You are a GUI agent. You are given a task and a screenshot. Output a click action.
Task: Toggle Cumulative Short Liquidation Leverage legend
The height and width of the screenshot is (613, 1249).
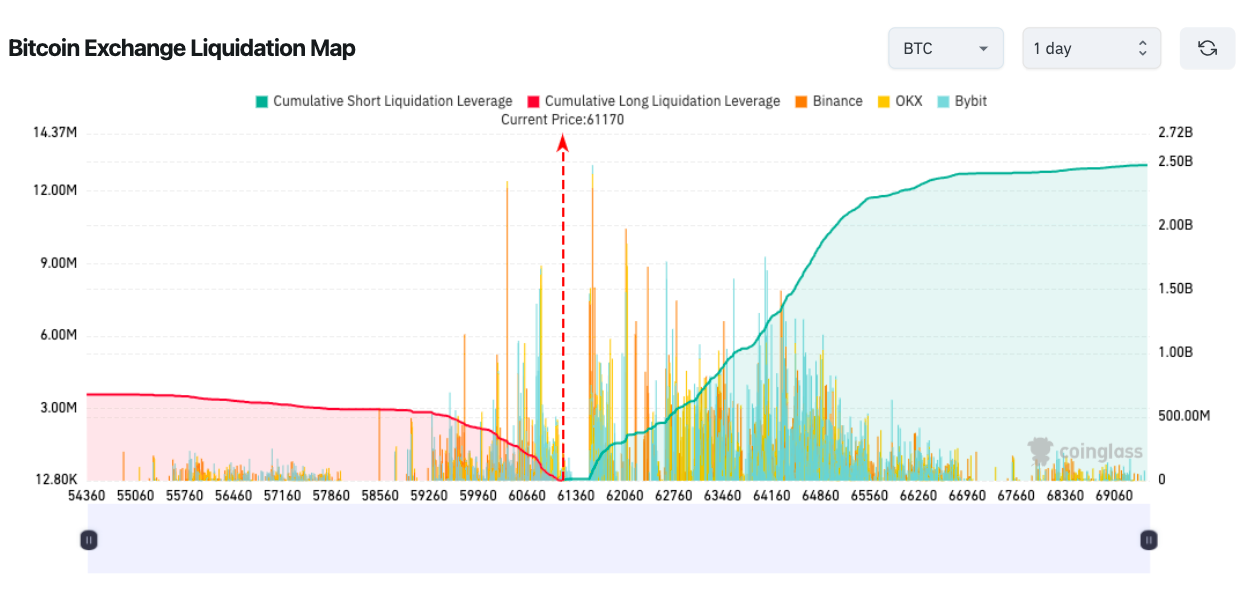point(384,101)
